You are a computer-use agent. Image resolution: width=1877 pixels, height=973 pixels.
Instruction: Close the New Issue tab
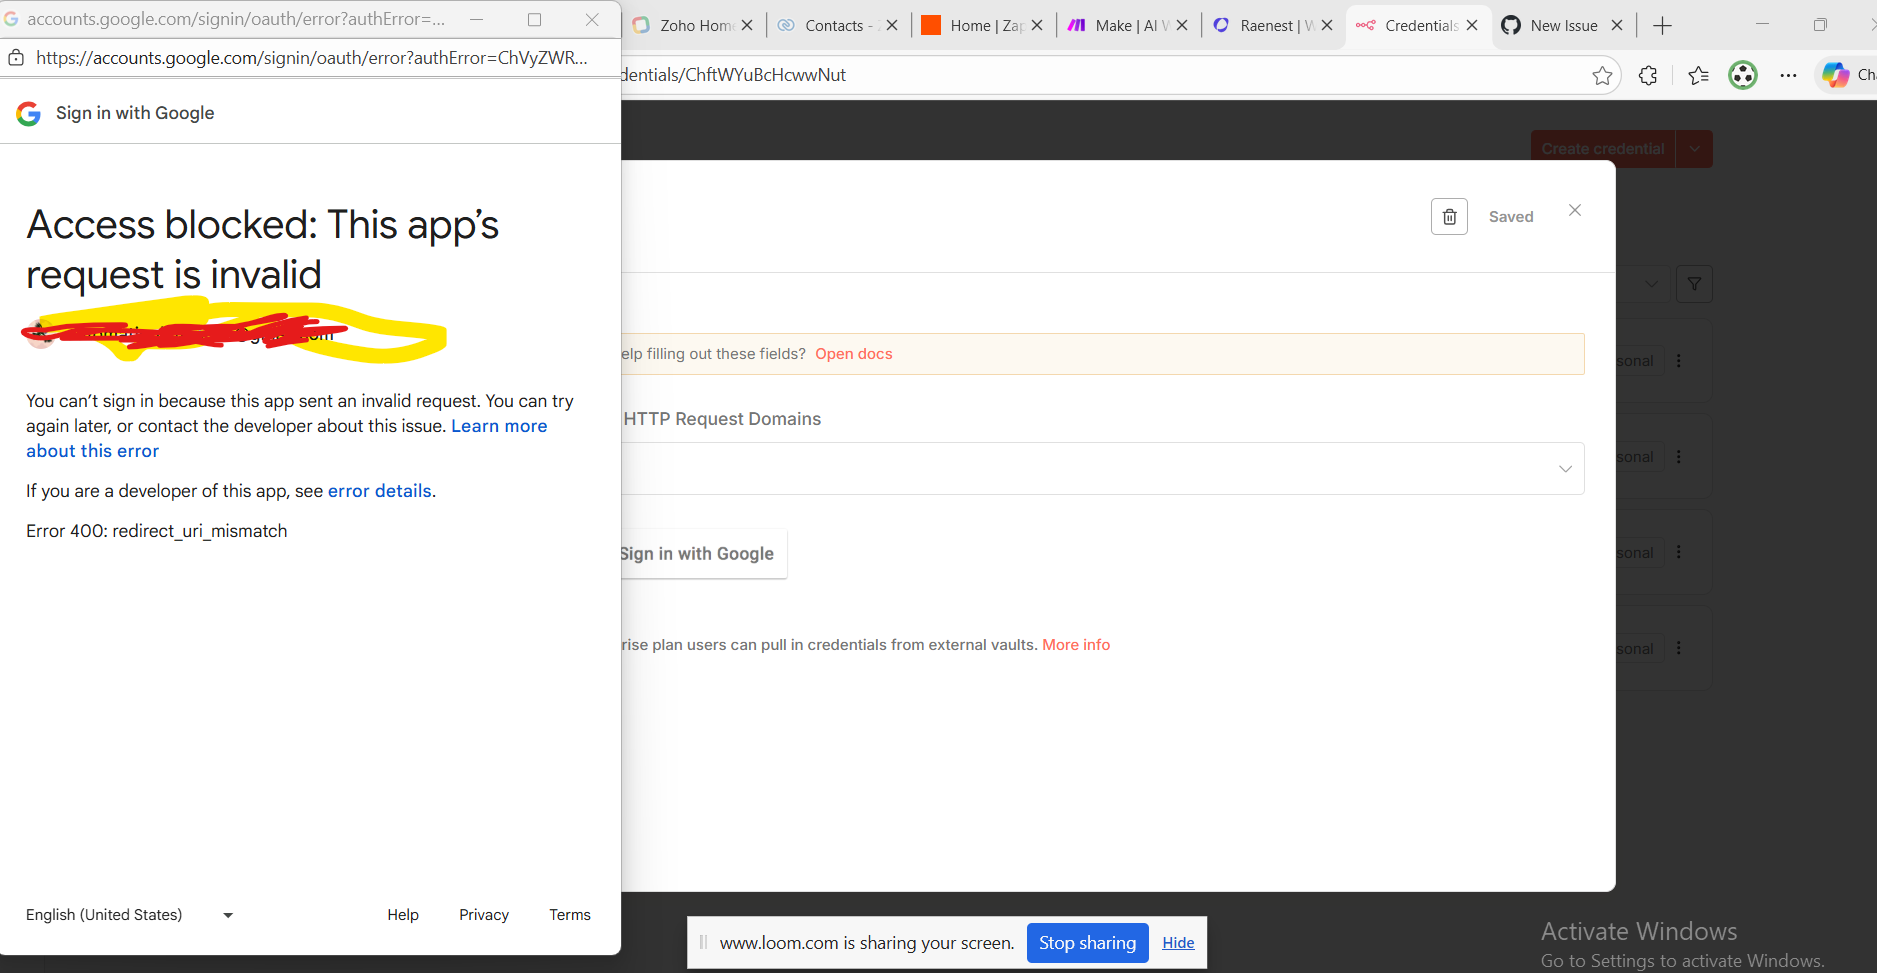point(1617,26)
